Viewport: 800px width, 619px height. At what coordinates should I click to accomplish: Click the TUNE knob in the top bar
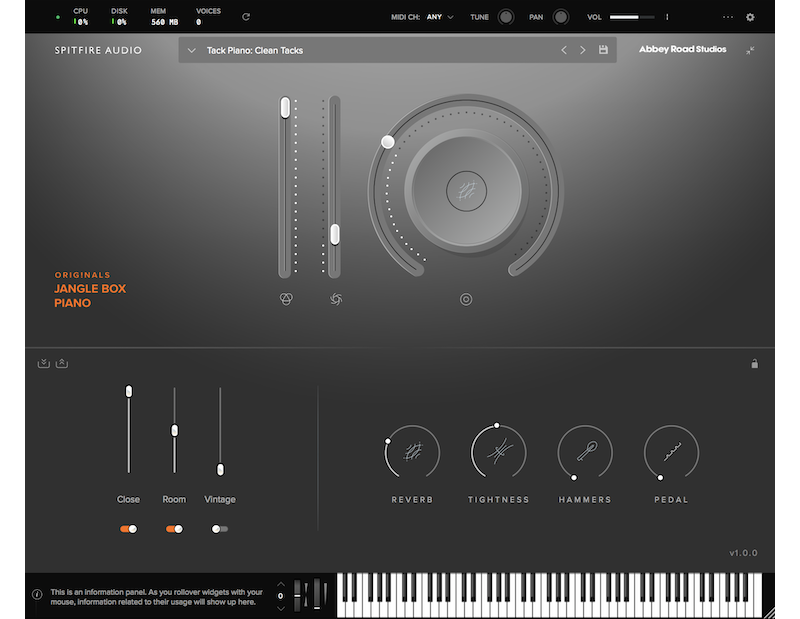coord(506,17)
